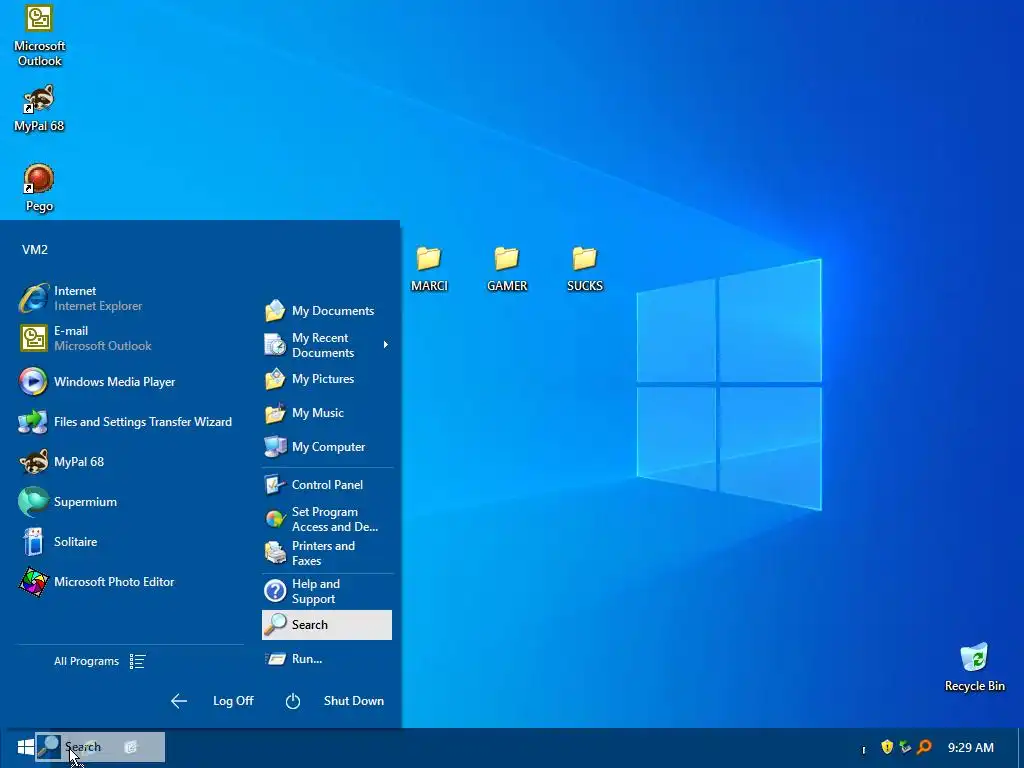Open the Recycle Bin
The image size is (1024, 768).
click(974, 667)
